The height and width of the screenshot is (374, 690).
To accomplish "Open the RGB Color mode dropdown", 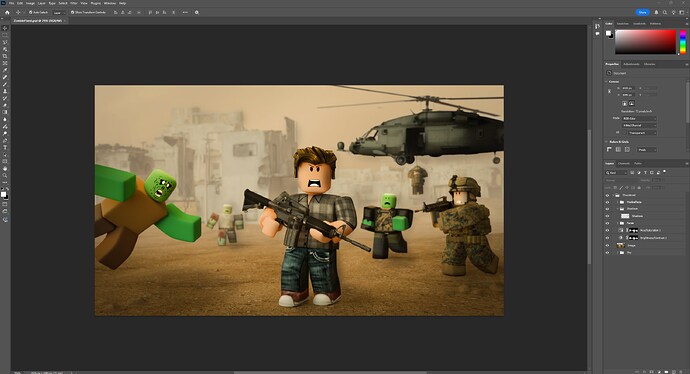I will [x=639, y=119].
